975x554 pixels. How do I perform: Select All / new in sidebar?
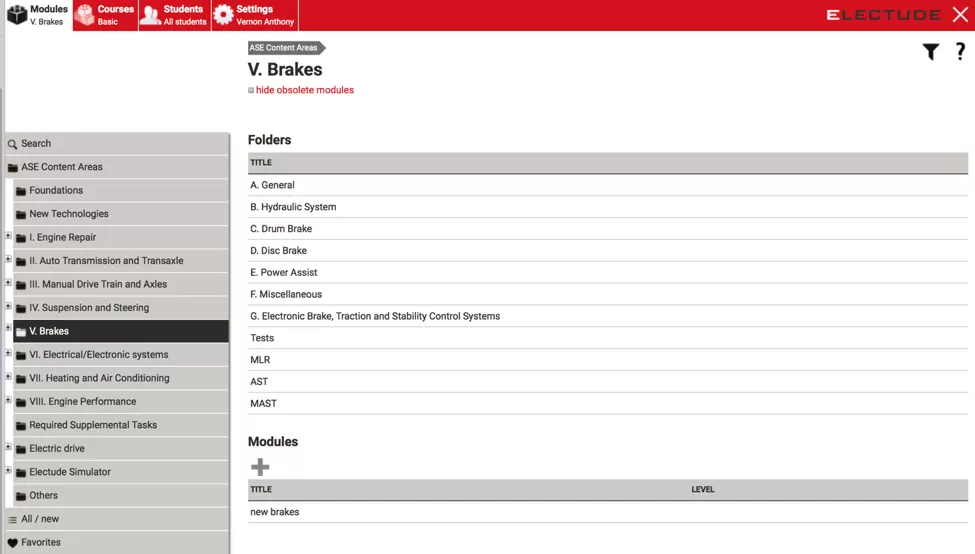[40, 519]
